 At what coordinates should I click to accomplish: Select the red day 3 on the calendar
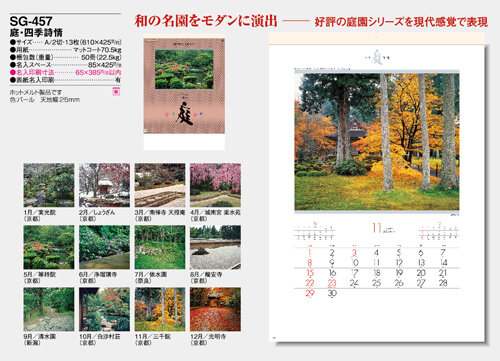tap(354, 253)
